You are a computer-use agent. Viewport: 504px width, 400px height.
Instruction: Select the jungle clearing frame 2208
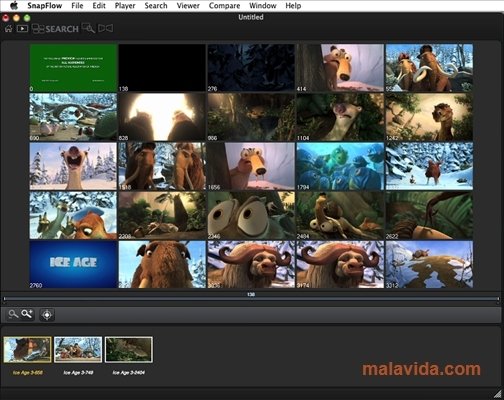click(x=162, y=215)
